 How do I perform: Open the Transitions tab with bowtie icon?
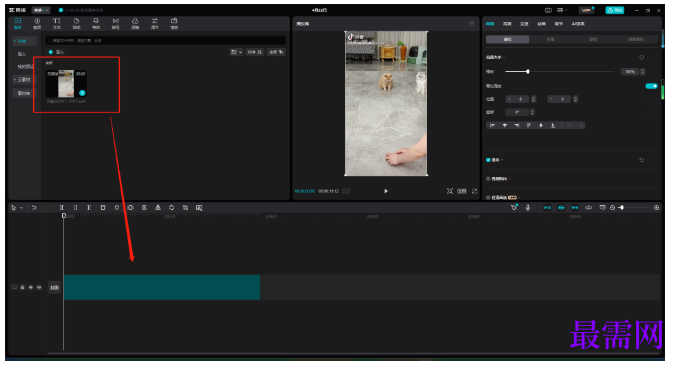pyautogui.click(x=115, y=24)
